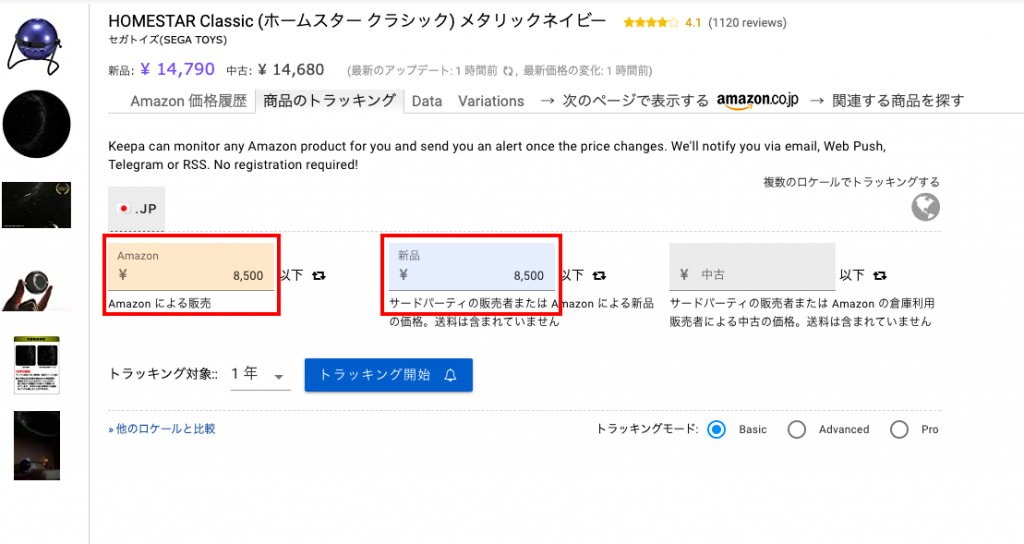Open the Data tab
This screenshot has height=544, width=1024.
tap(427, 101)
